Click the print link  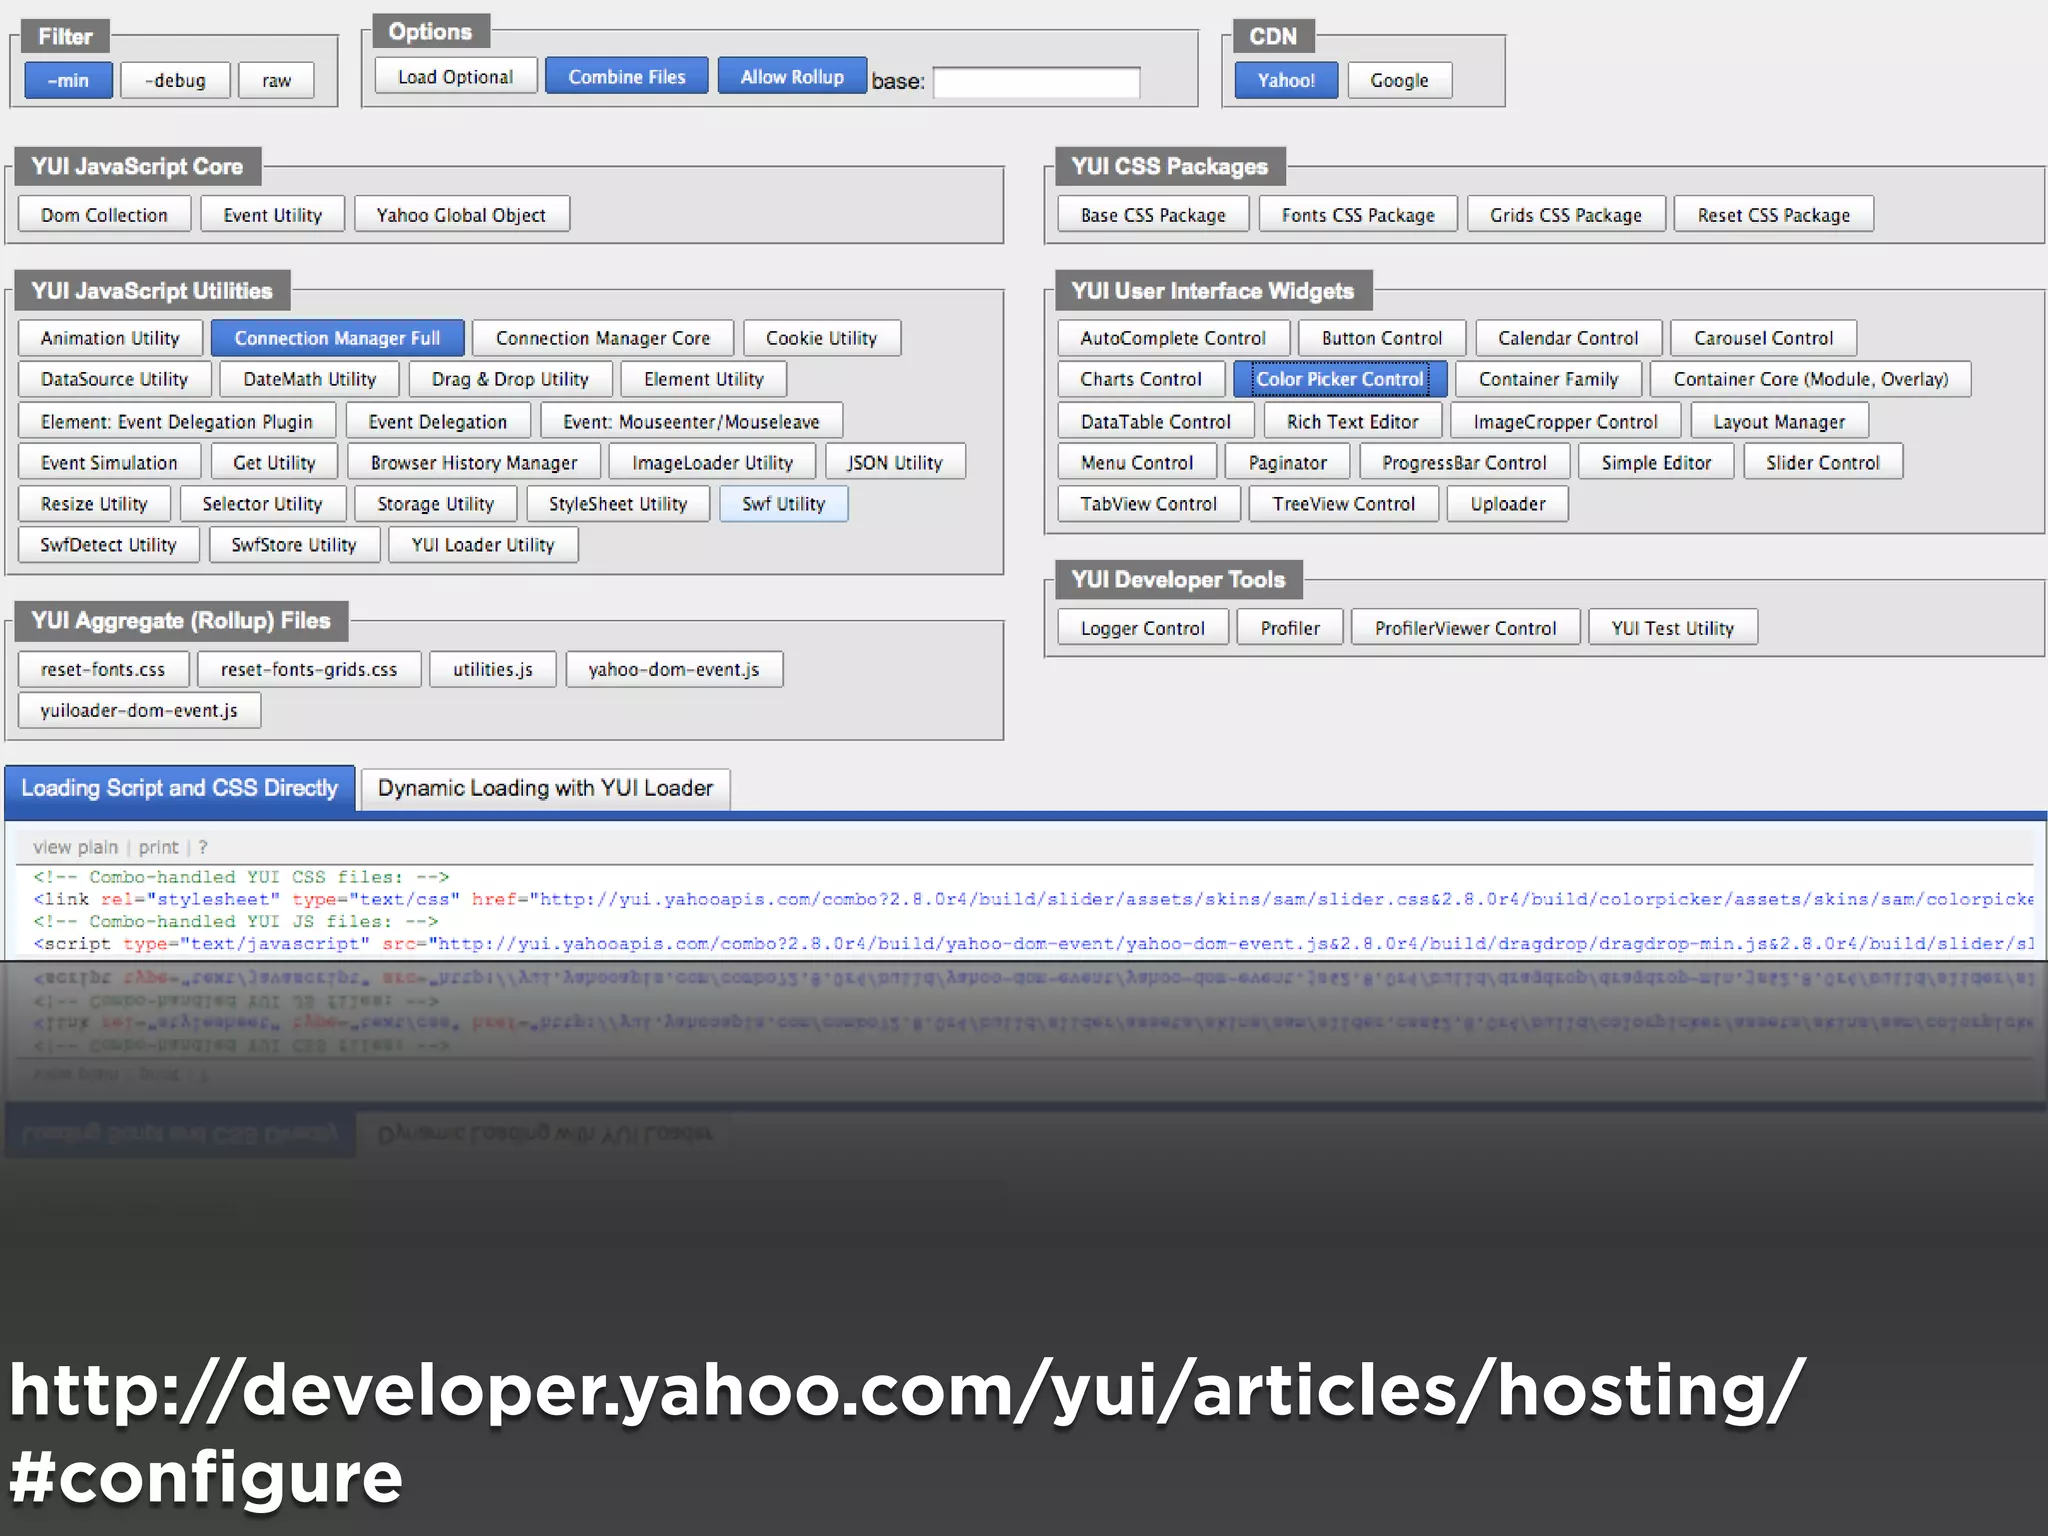tap(158, 847)
